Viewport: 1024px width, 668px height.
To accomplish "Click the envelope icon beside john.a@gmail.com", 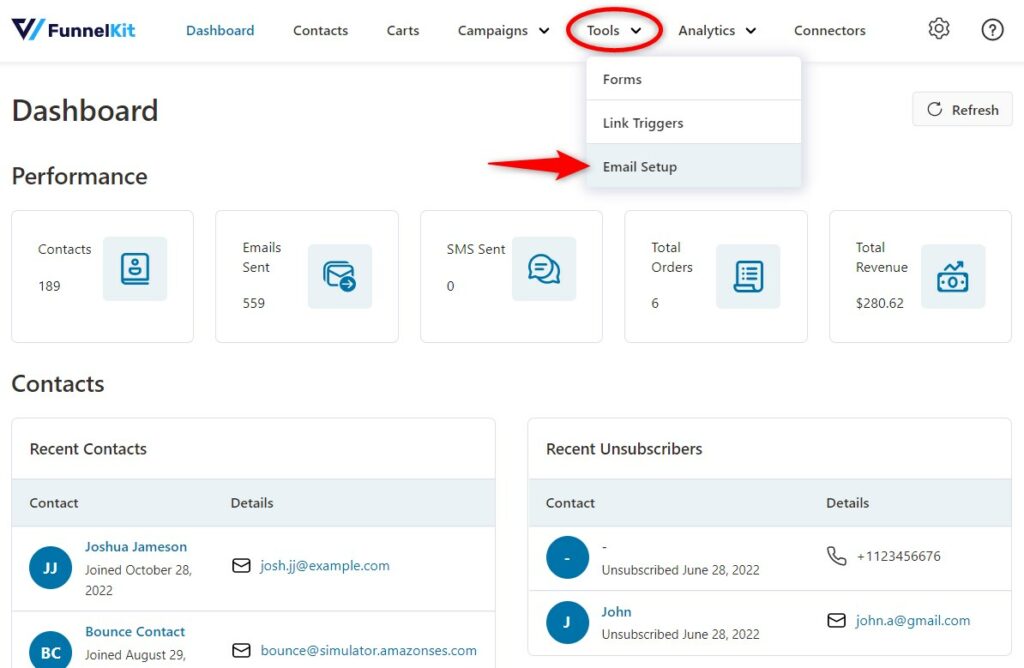I will pos(837,620).
